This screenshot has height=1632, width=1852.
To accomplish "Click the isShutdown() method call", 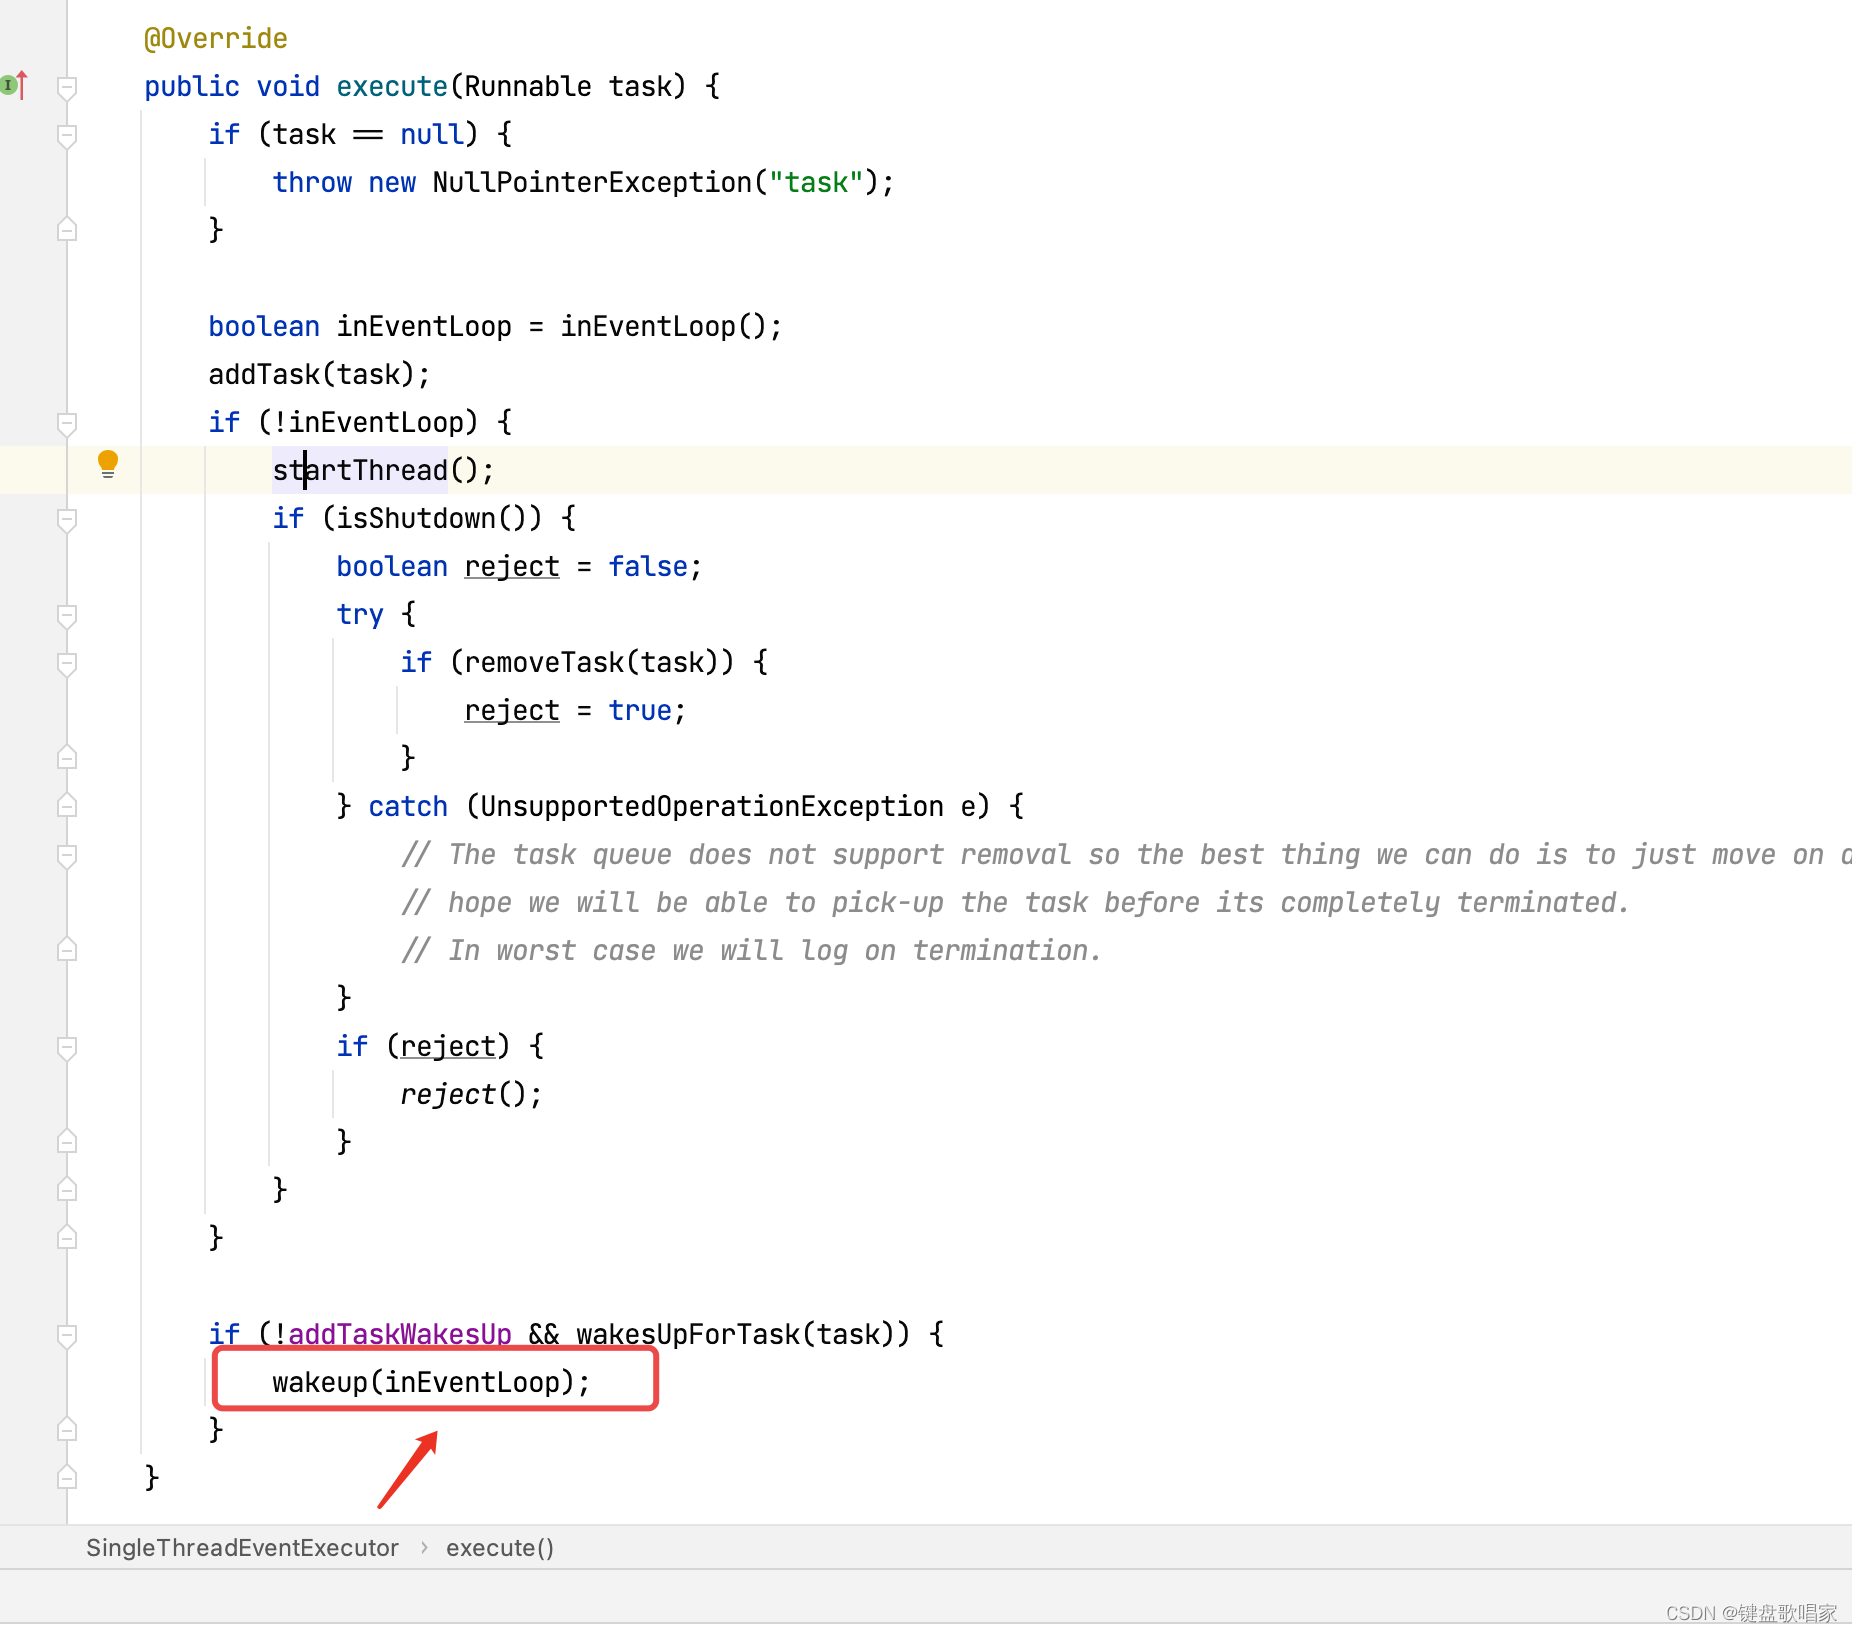I will [x=432, y=519].
